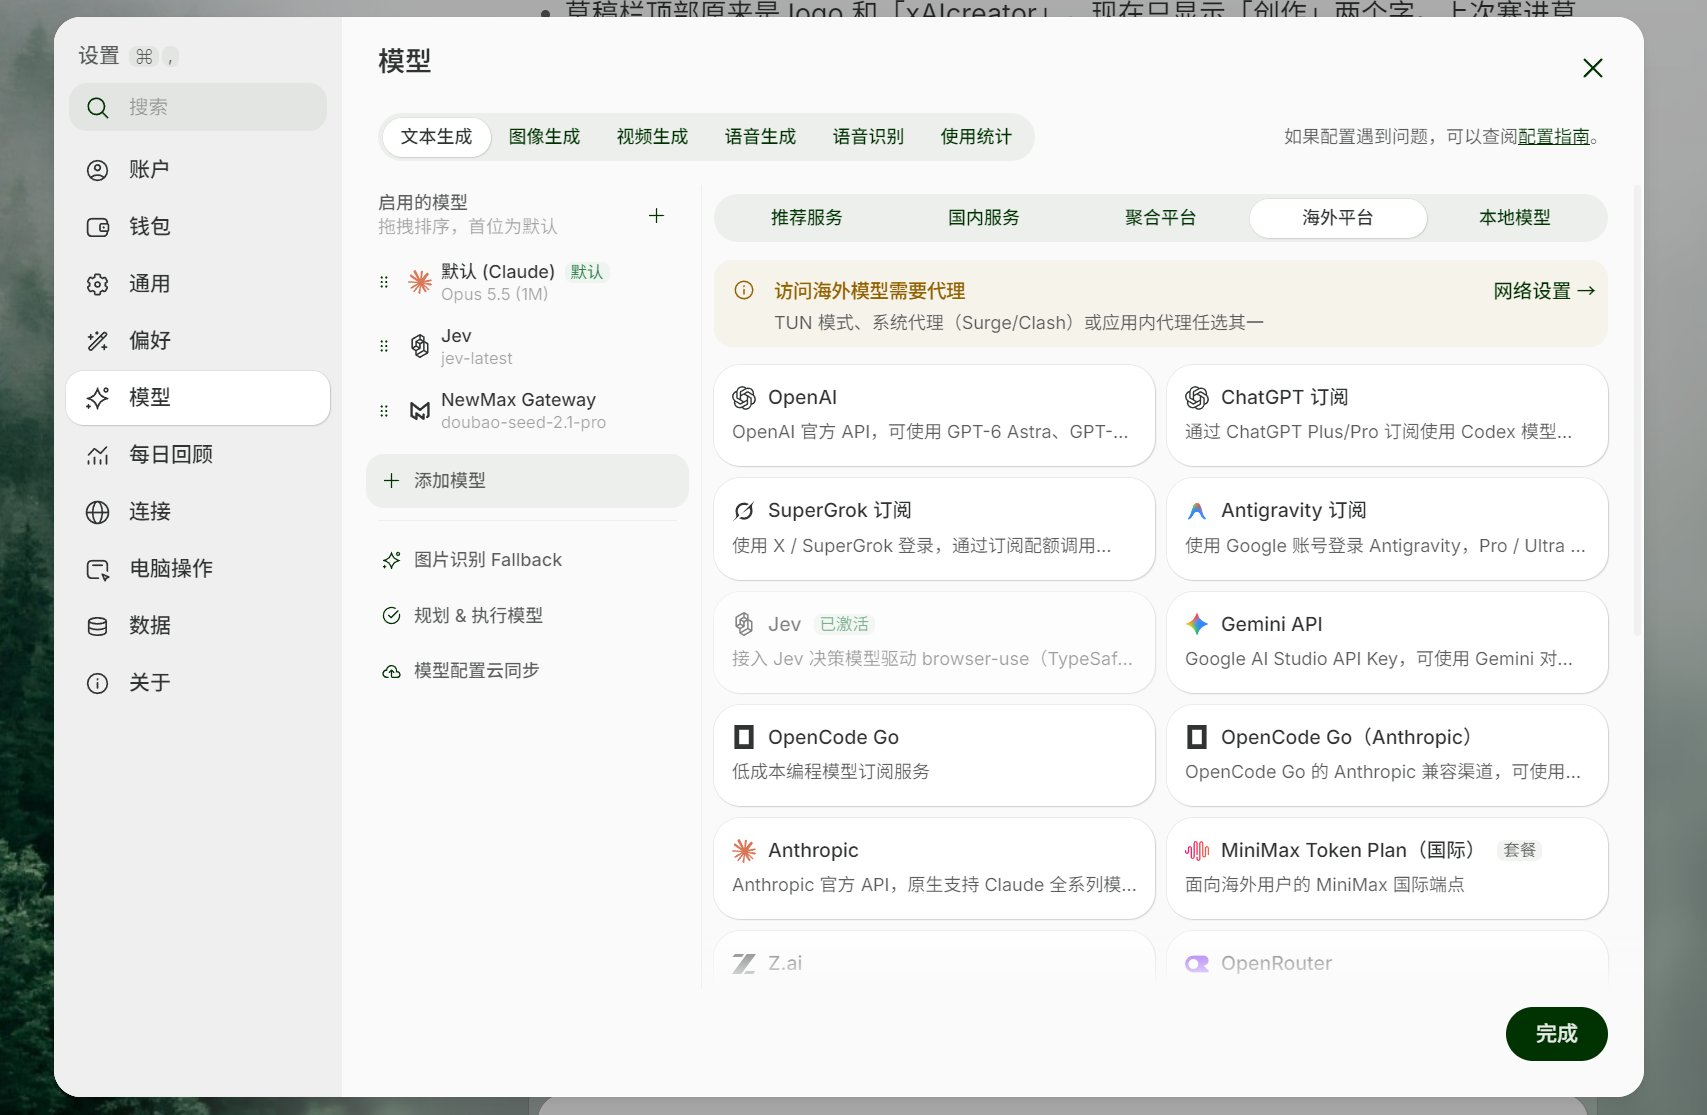This screenshot has width=1707, height=1115.
Task: Select the 推荐服务 provider category
Action: (x=807, y=218)
